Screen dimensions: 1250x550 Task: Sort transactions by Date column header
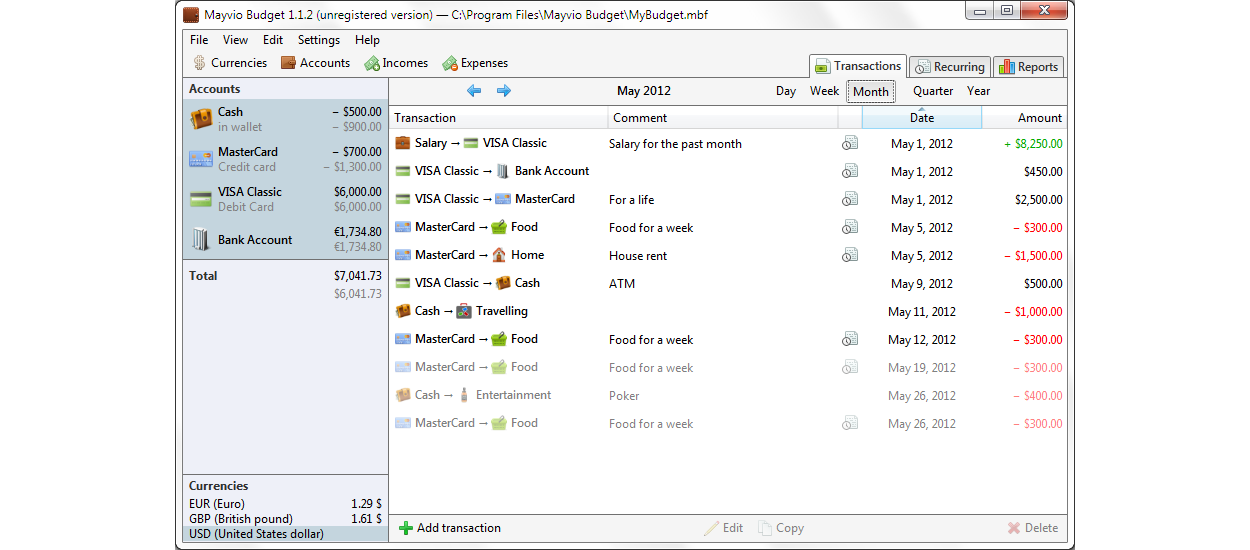point(921,118)
